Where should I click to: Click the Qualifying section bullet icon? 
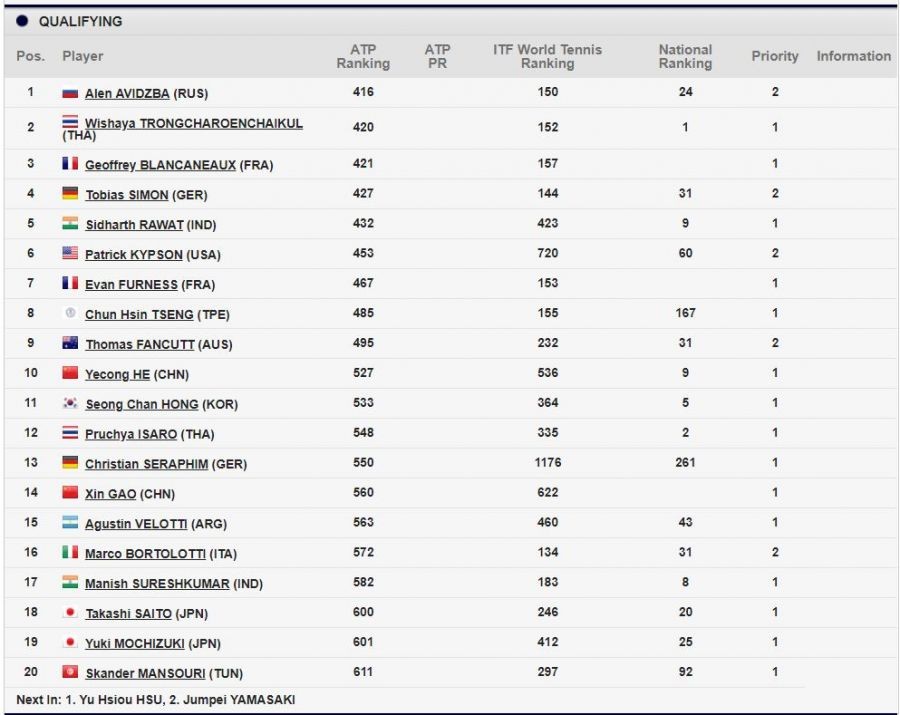22,21
